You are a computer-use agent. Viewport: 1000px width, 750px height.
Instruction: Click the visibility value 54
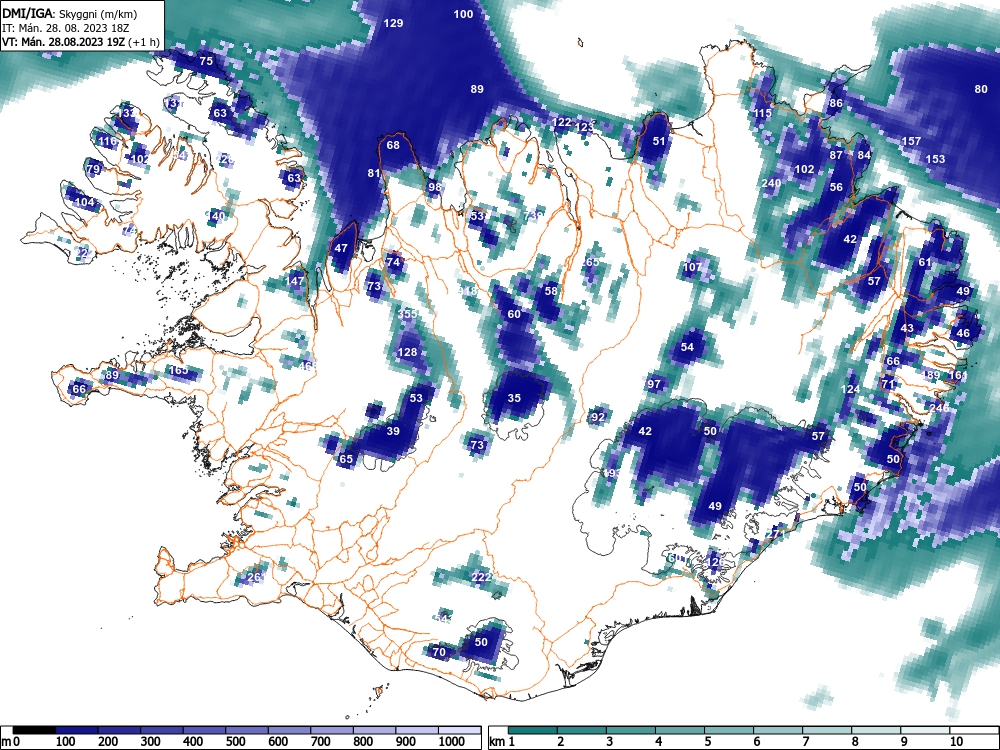click(x=687, y=348)
